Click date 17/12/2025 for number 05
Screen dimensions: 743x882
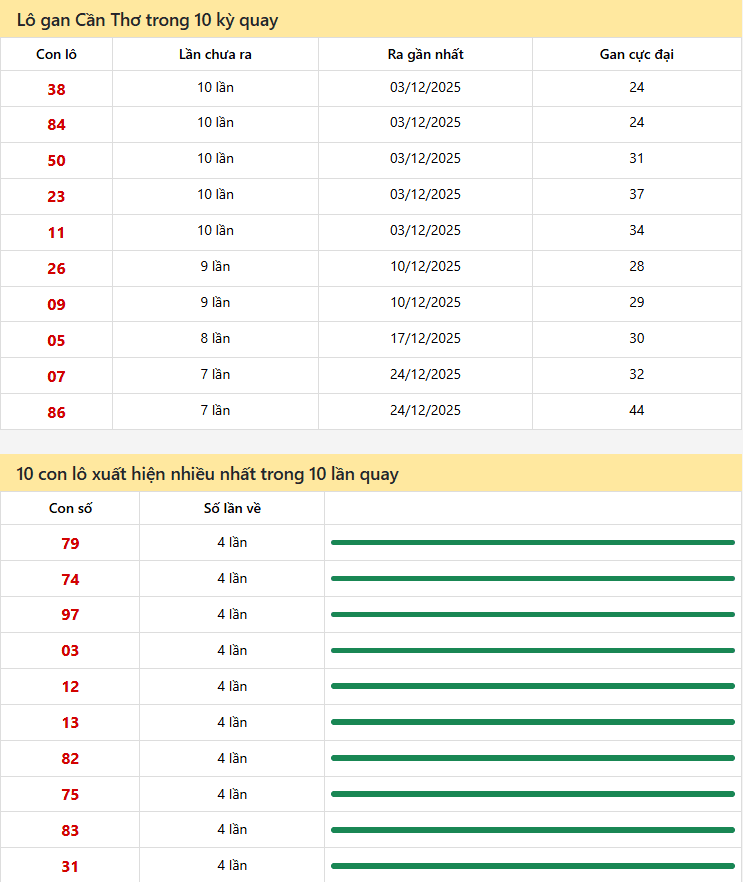pos(425,338)
